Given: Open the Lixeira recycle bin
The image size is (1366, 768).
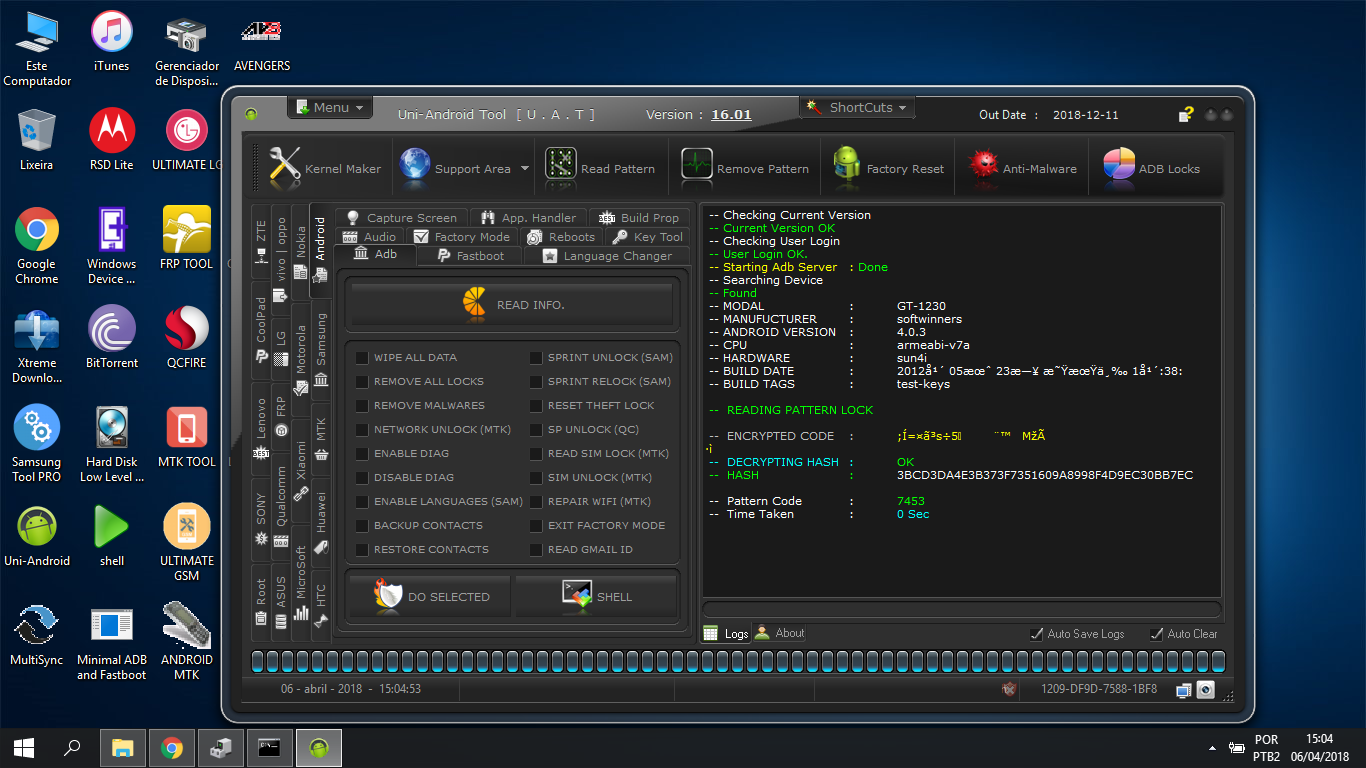Looking at the screenshot, I should tap(37, 139).
